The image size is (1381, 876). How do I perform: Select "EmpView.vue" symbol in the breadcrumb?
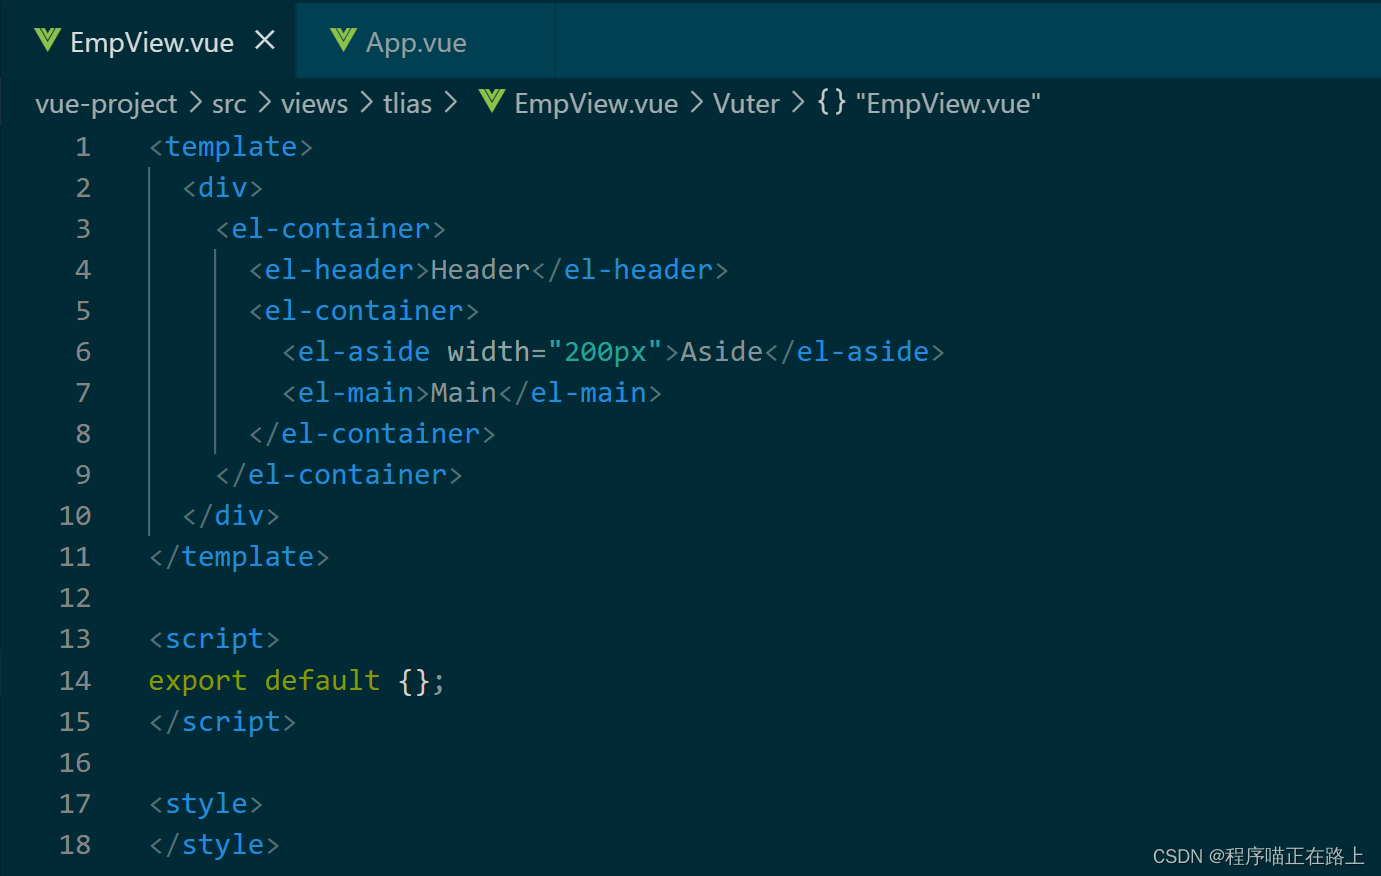[x=948, y=104]
